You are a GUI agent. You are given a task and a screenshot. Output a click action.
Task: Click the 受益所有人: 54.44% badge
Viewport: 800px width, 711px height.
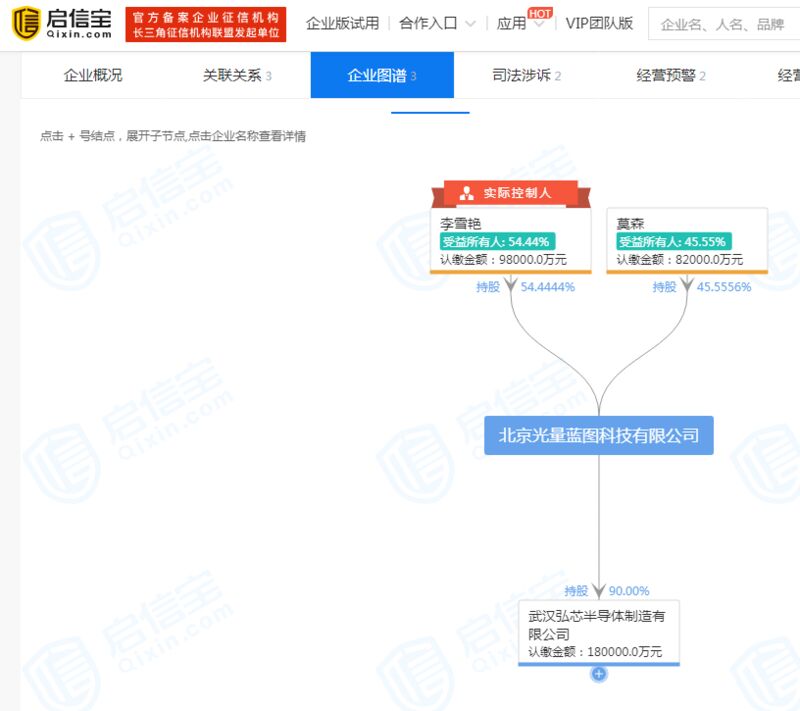pyautogui.click(x=497, y=241)
